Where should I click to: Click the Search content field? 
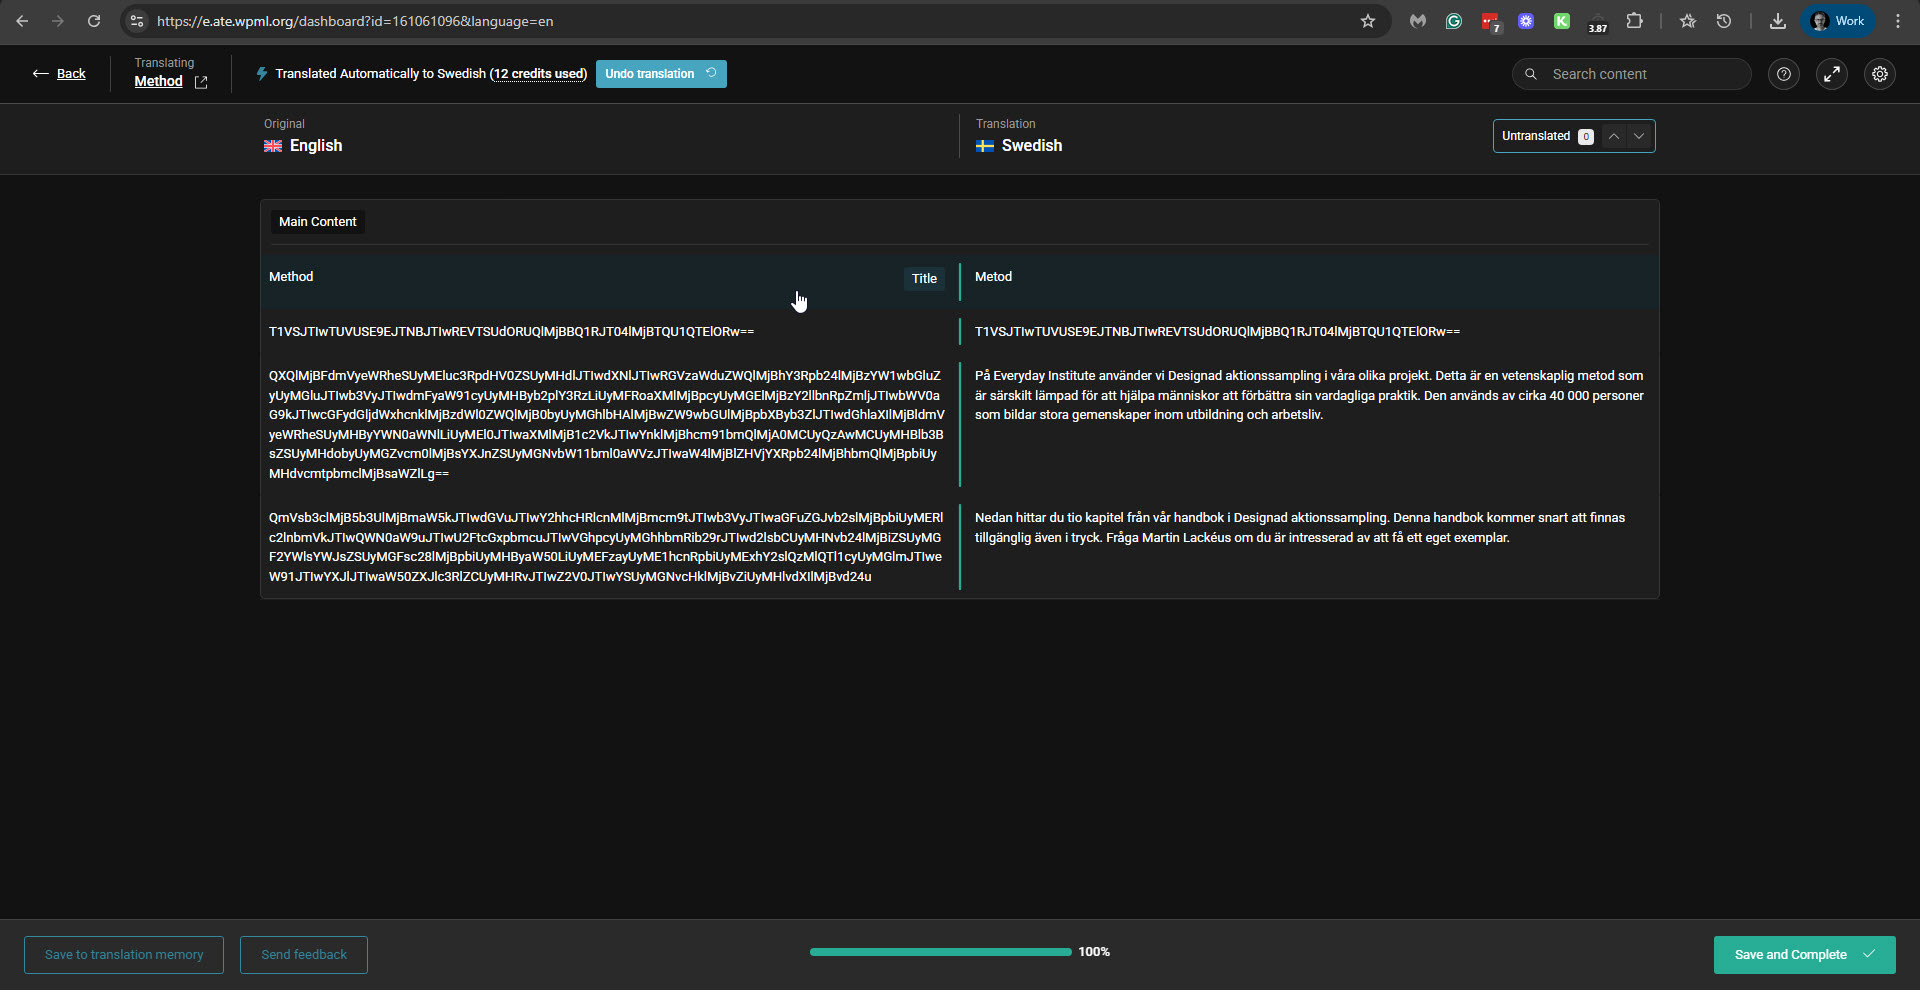[1640, 74]
